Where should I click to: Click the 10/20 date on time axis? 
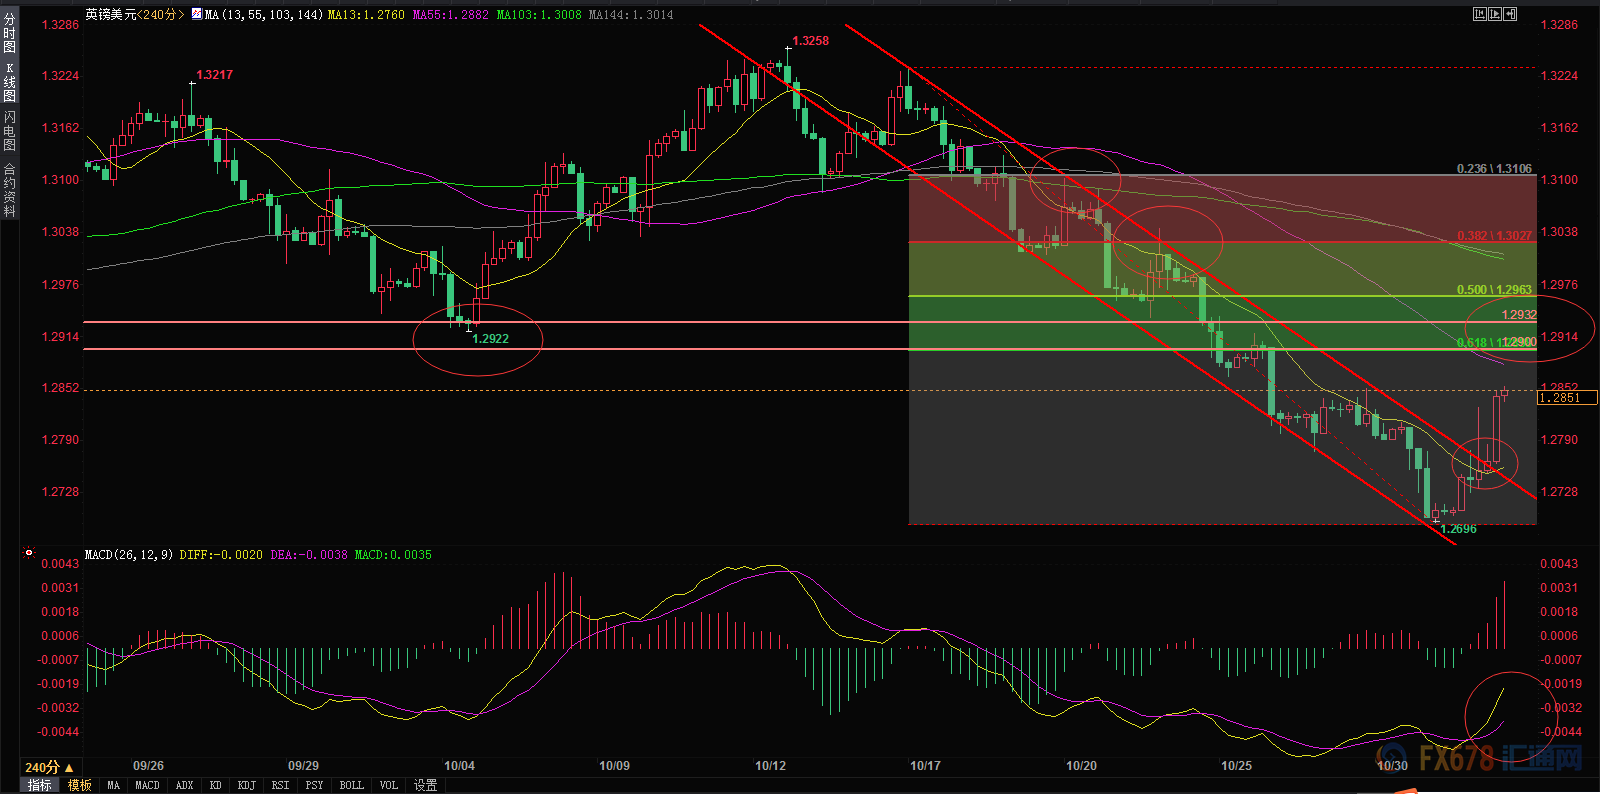click(x=1081, y=766)
